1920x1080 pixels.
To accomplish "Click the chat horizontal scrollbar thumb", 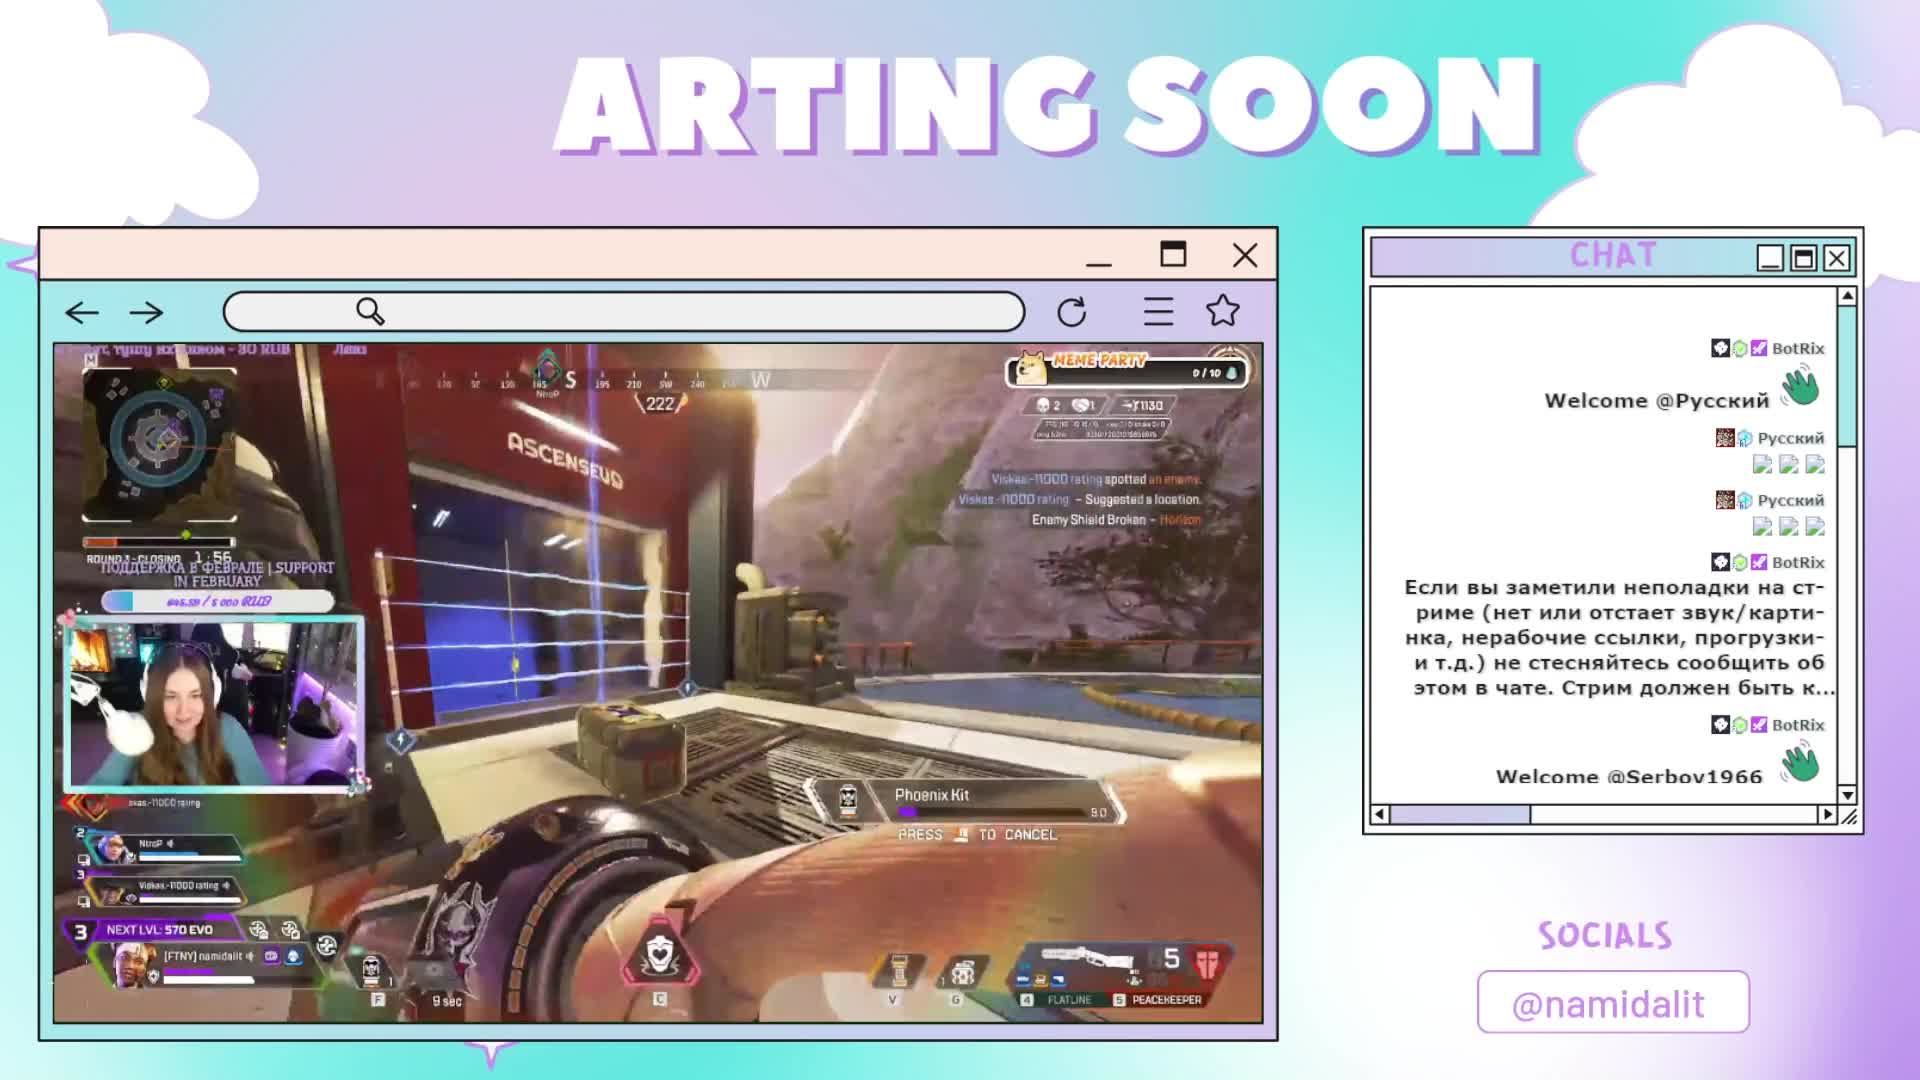I will click(1460, 814).
